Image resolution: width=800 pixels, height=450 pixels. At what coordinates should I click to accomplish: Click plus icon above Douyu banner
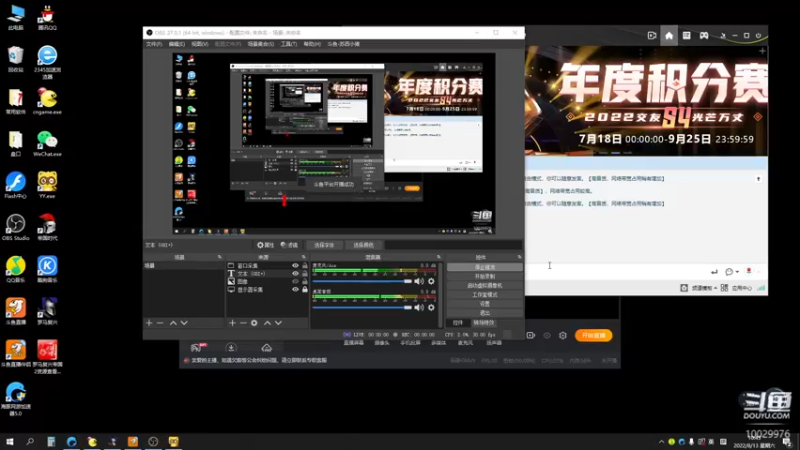pos(762,51)
